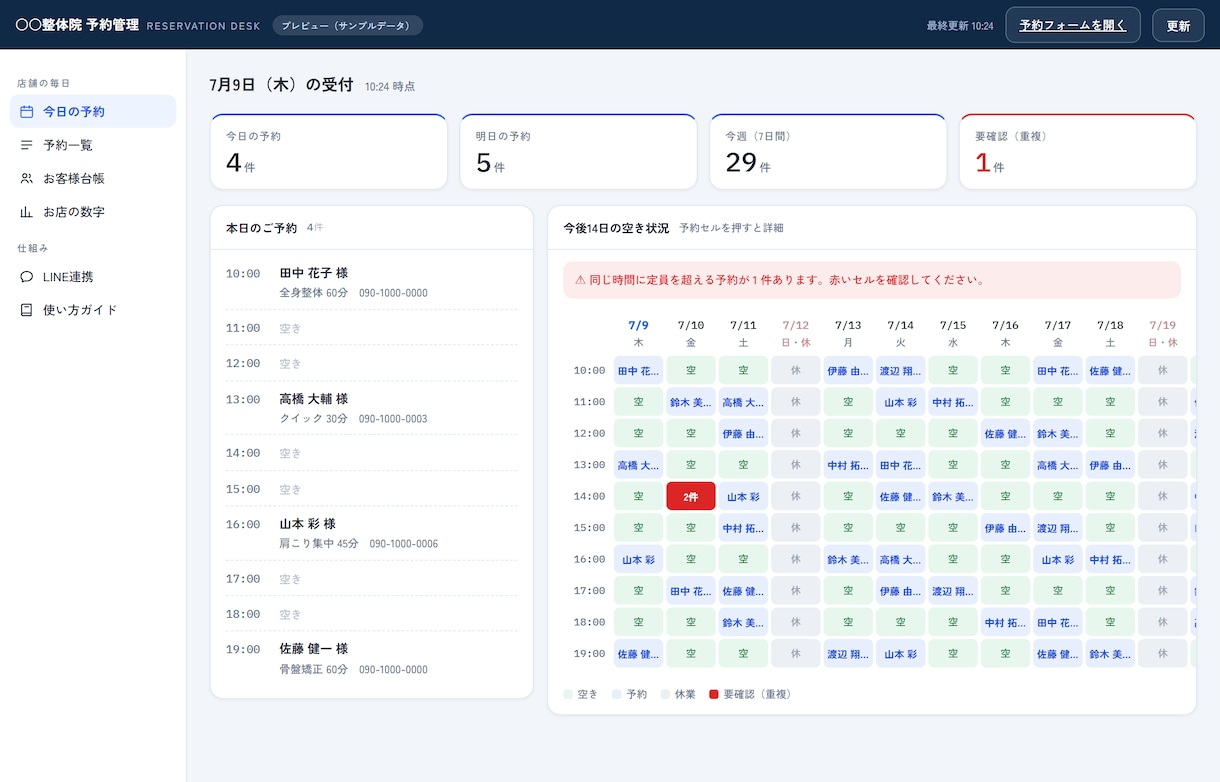Open the 要確認（重複）1件 card
1220x782 pixels.
tap(1078, 151)
